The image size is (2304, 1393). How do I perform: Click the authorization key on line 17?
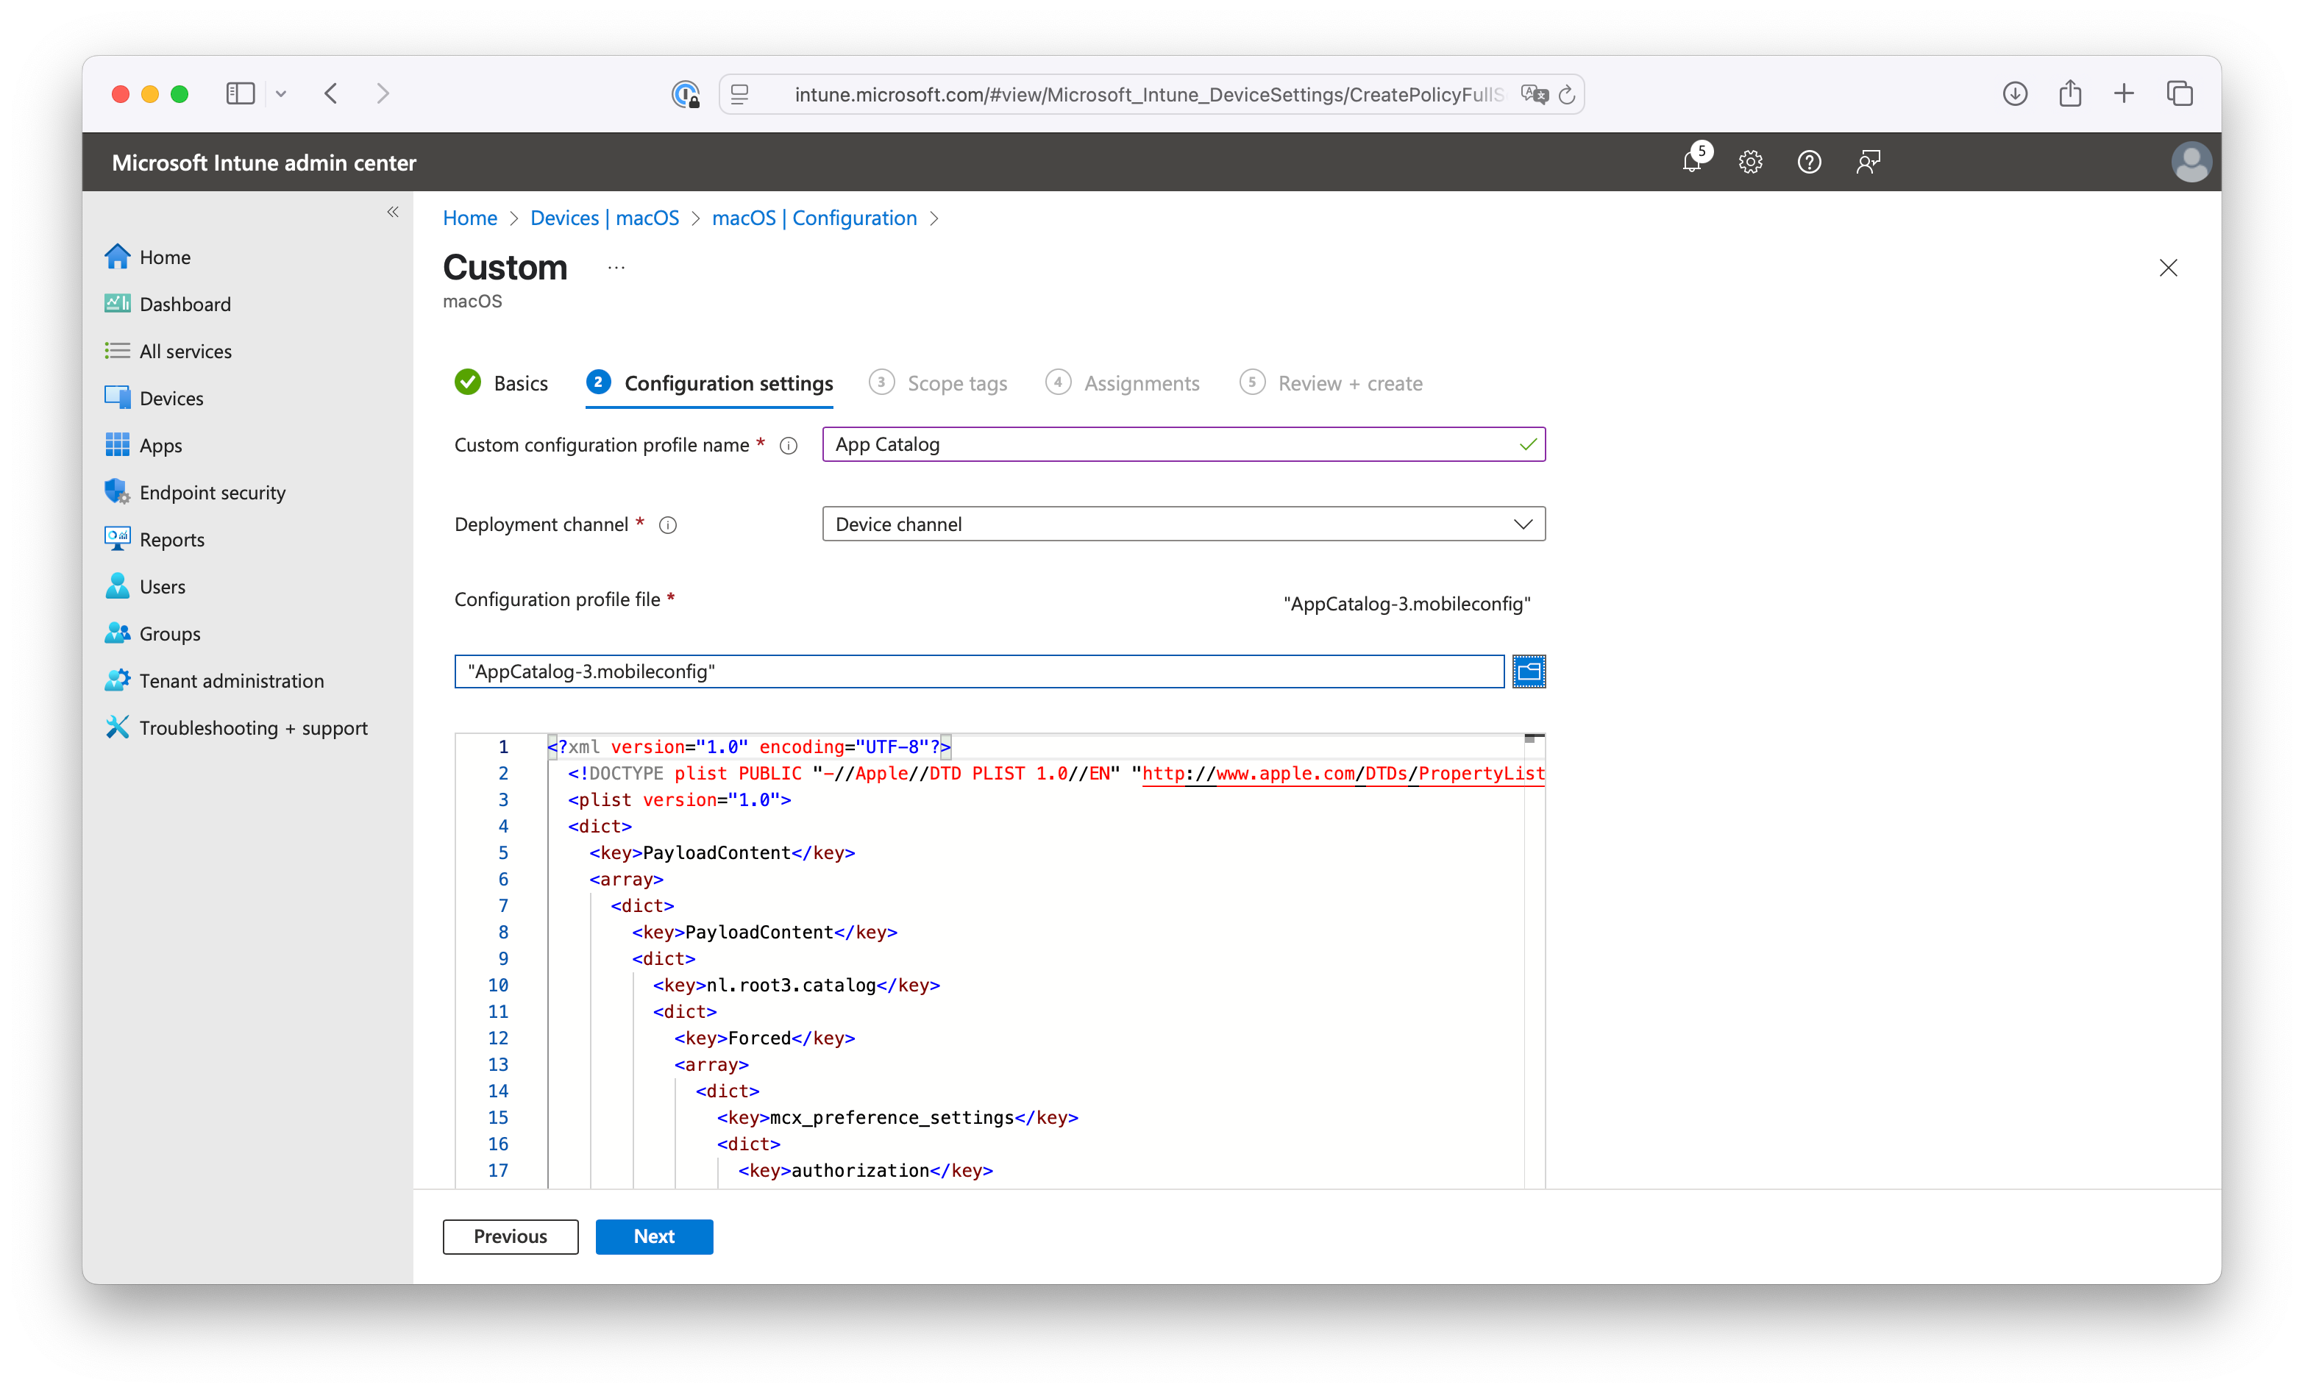tap(865, 1170)
